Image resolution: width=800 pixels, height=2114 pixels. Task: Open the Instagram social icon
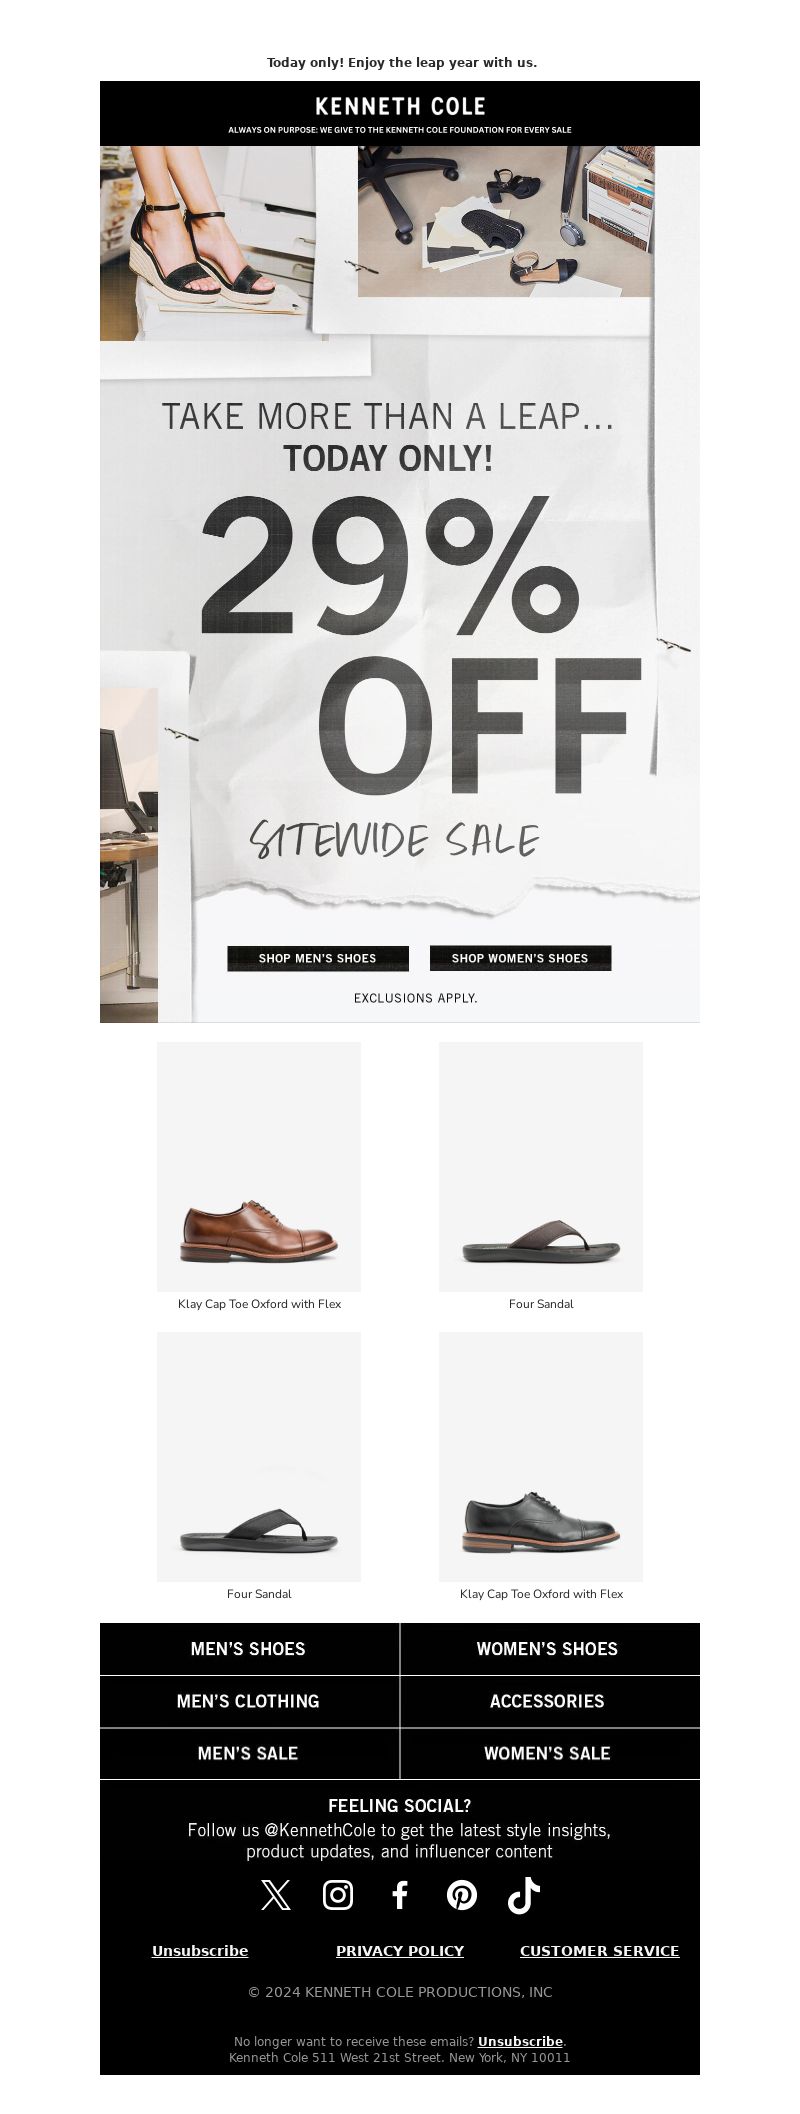338,1895
